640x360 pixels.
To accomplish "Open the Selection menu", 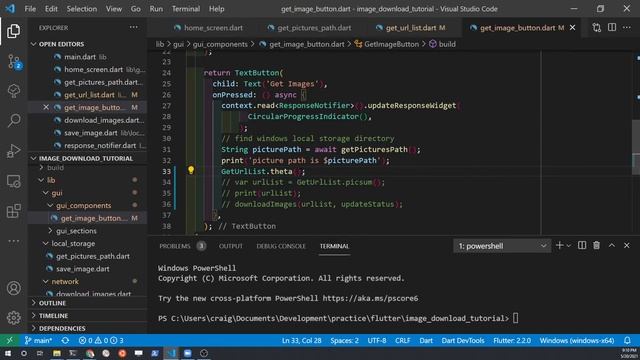I will tap(82, 9).
